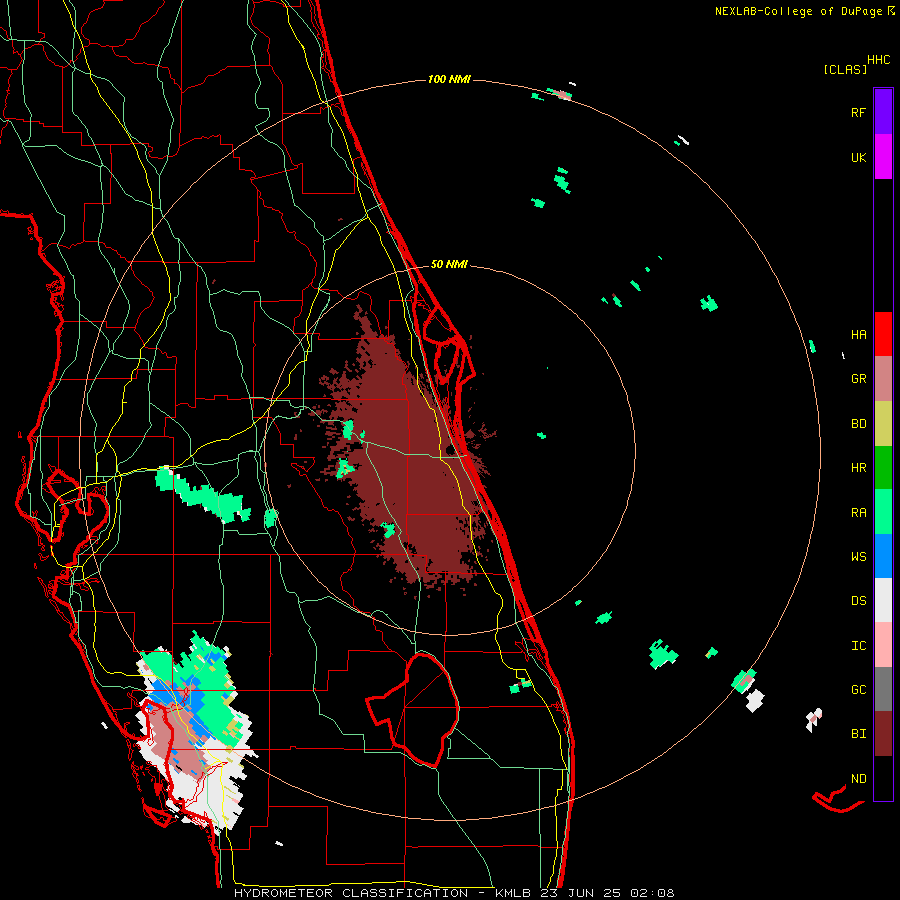This screenshot has width=900, height=900.
Task: Click the DS legend label
Action: (859, 601)
